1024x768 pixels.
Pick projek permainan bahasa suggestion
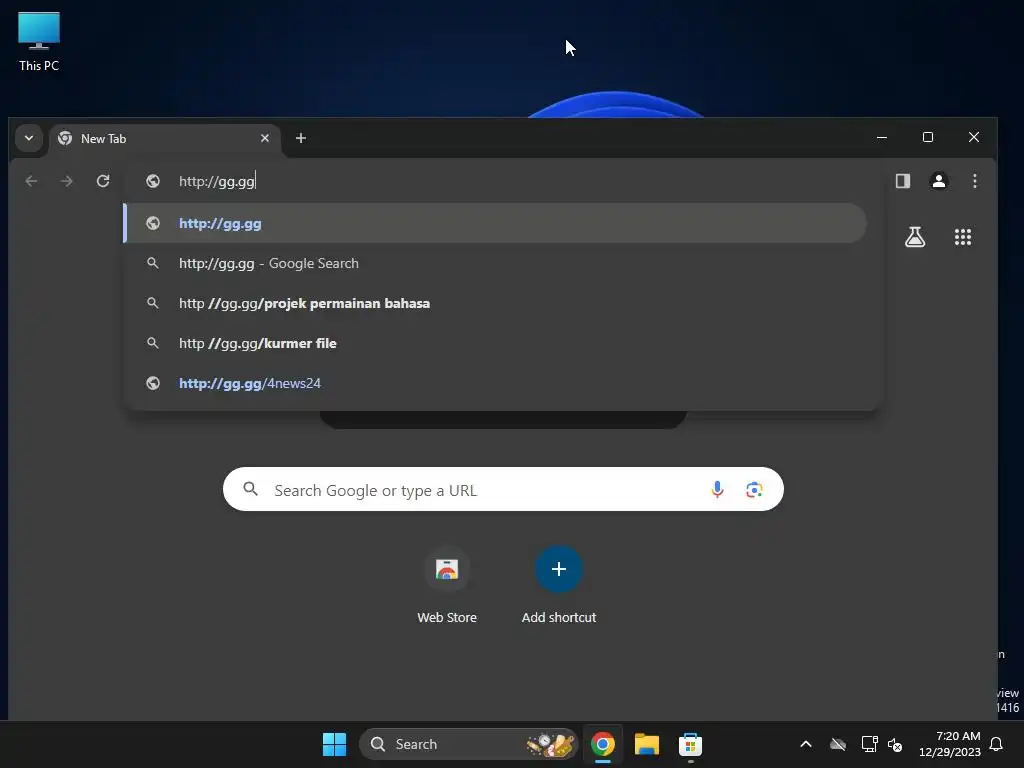495,303
